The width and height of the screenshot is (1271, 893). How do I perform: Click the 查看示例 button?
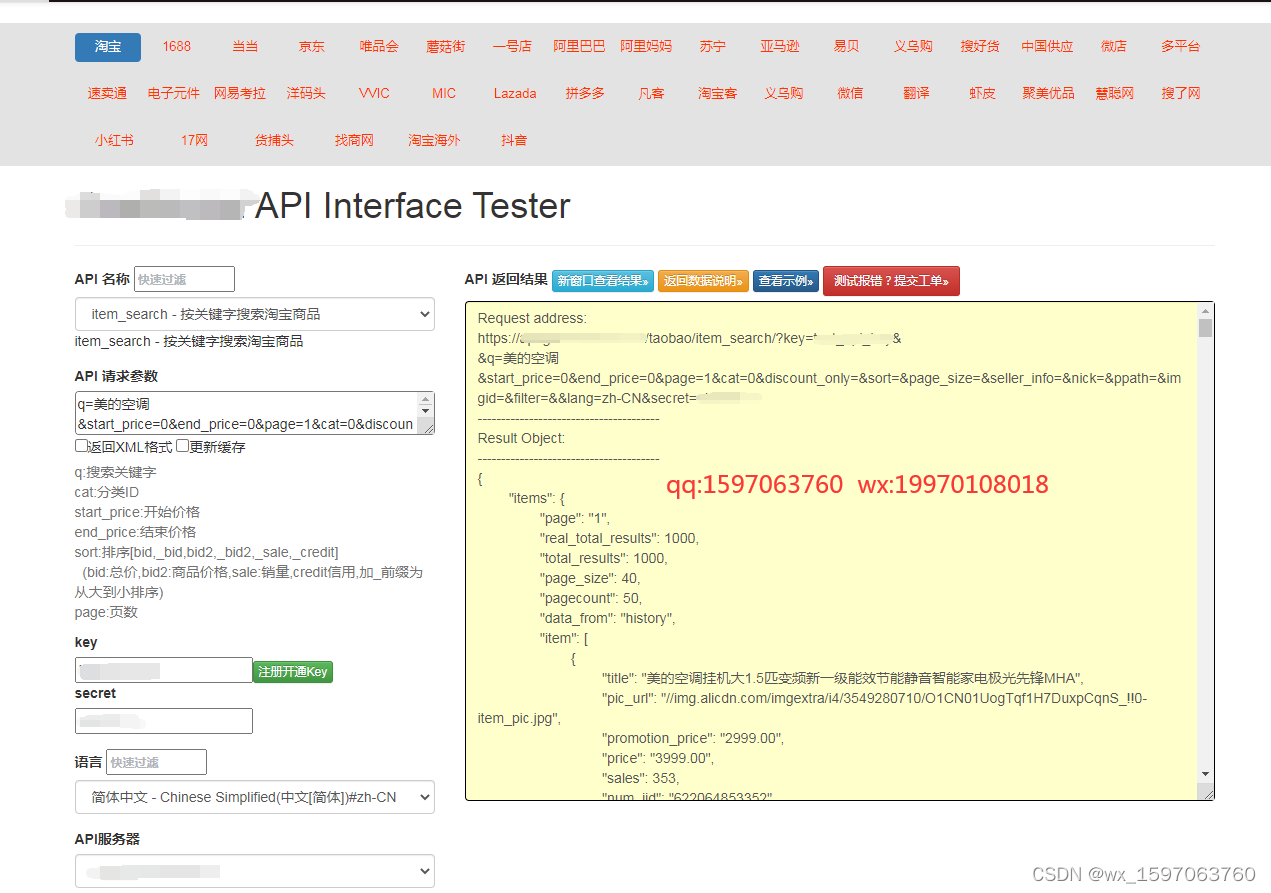[x=786, y=281]
